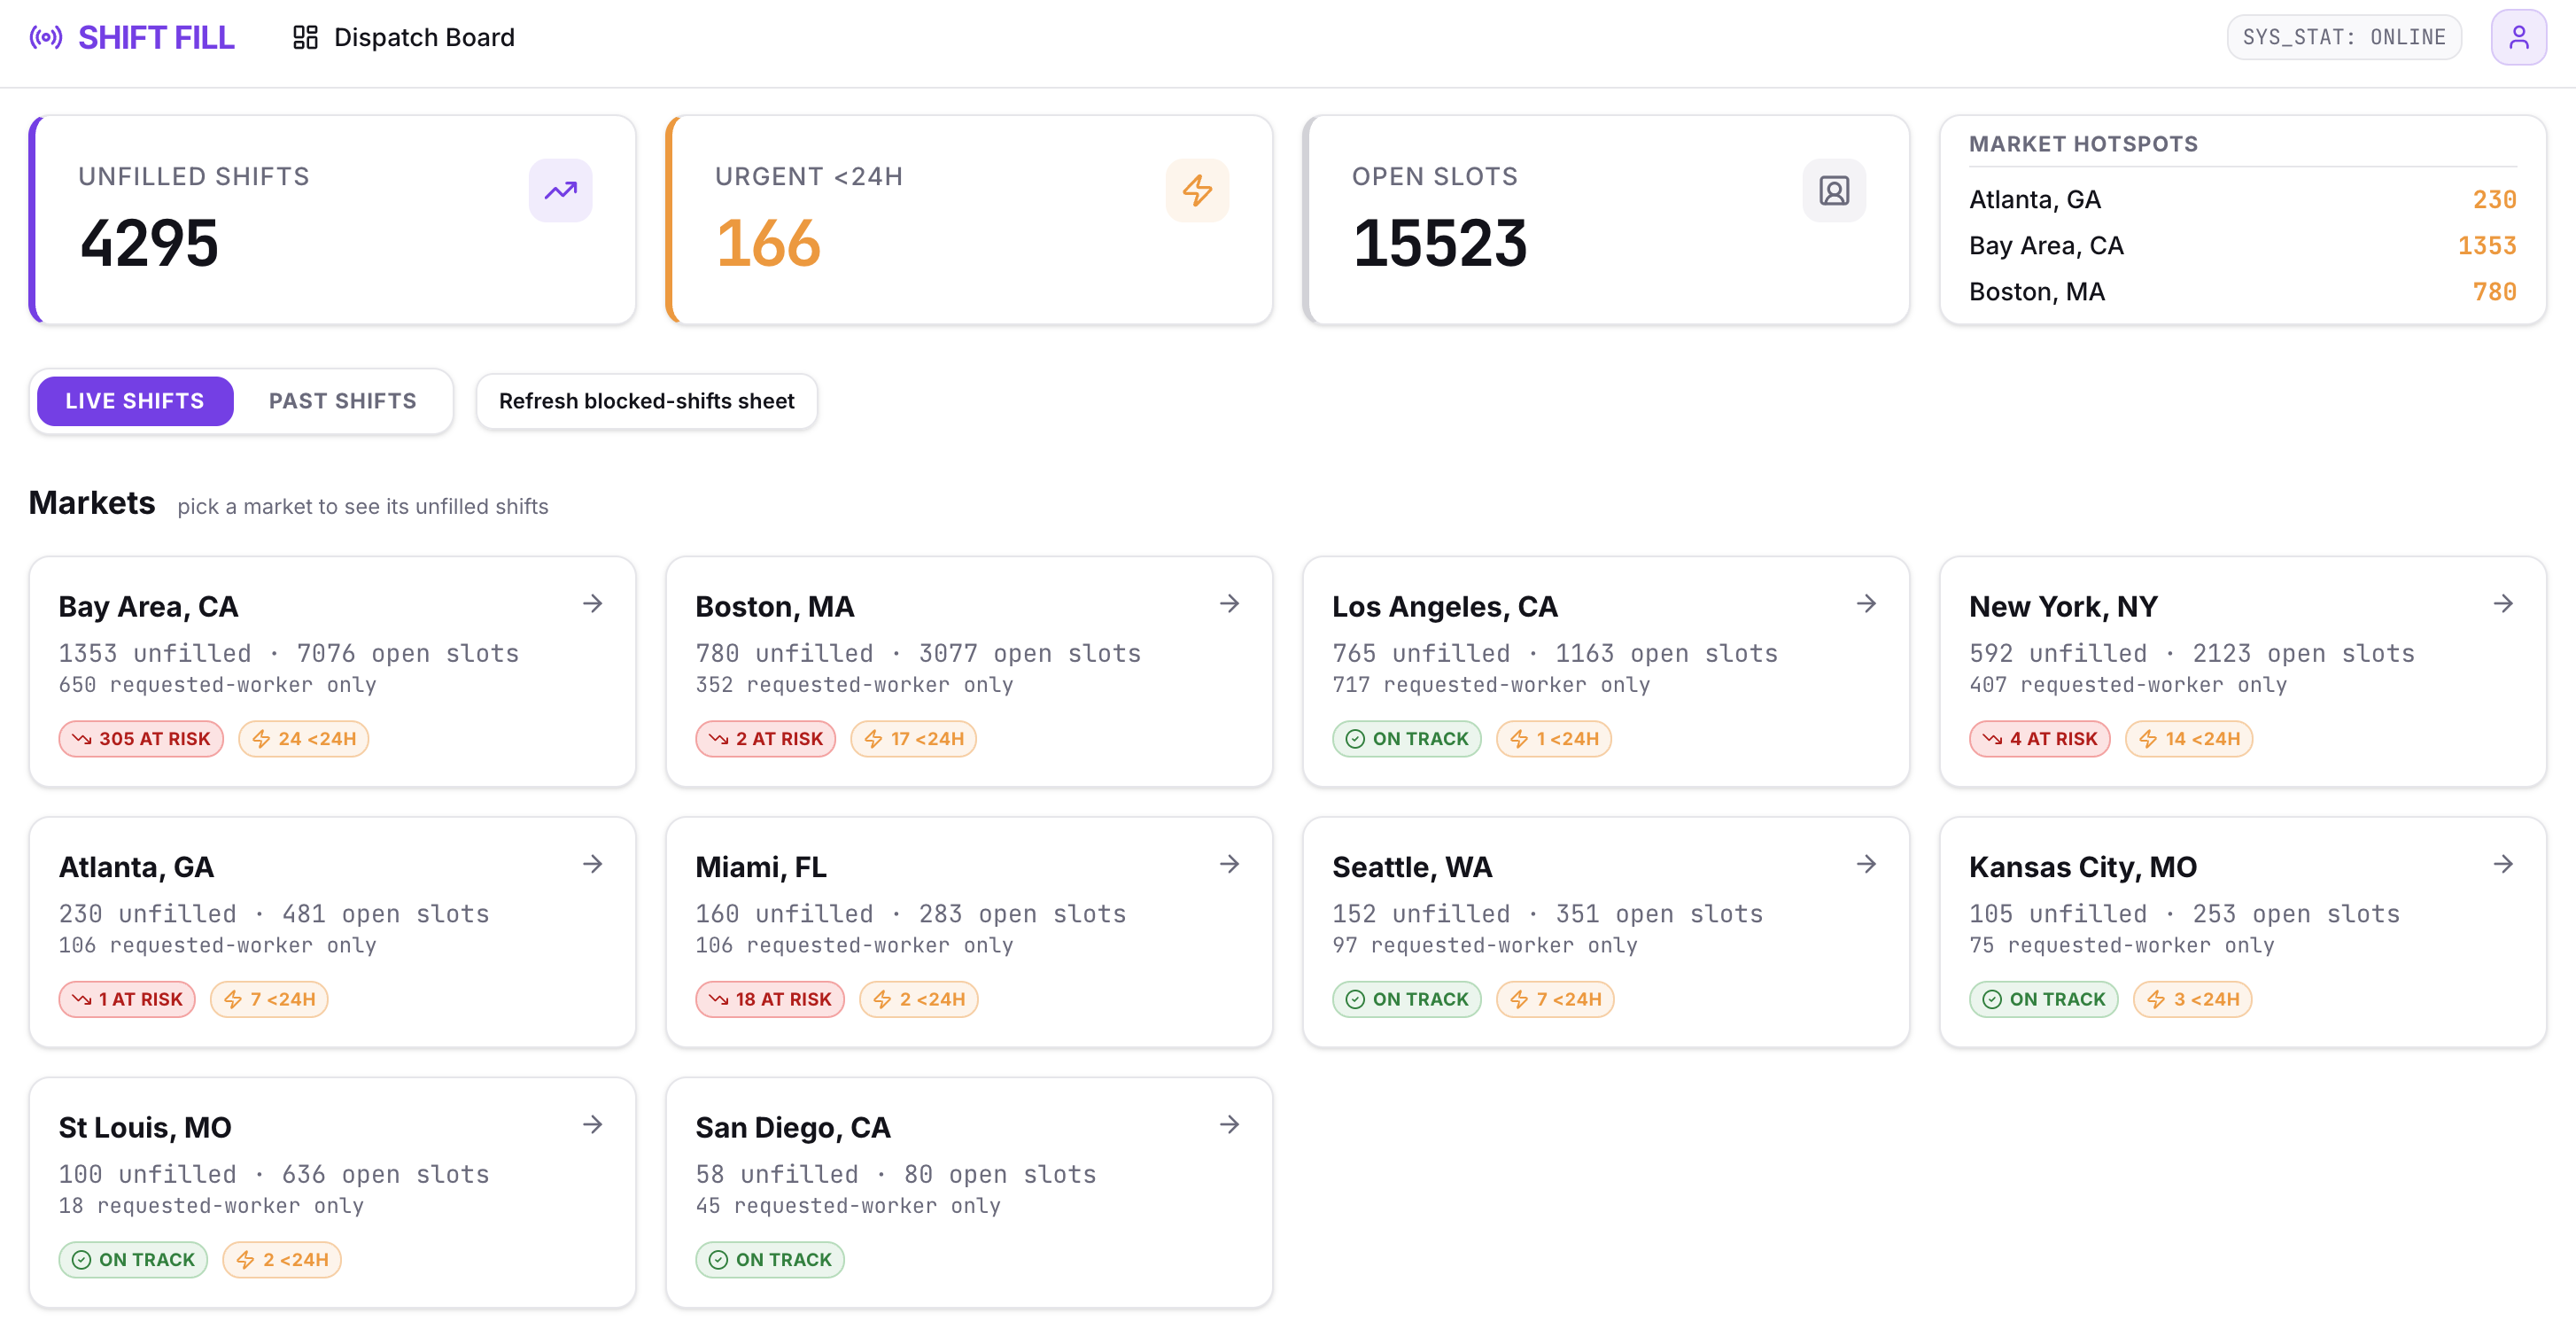Viewport: 2576px width, 1329px height.
Task: Click the 17 <24H badge on Boston
Action: point(913,739)
